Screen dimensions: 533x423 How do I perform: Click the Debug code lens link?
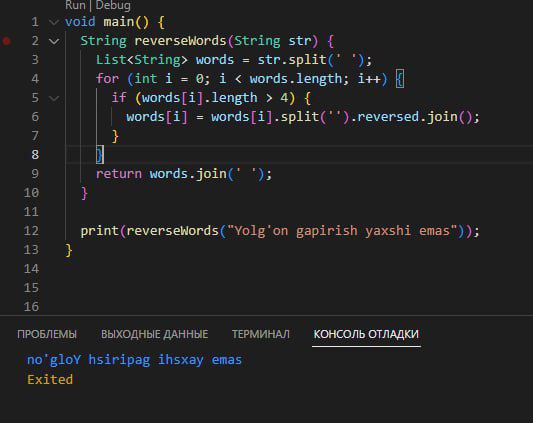113,5
